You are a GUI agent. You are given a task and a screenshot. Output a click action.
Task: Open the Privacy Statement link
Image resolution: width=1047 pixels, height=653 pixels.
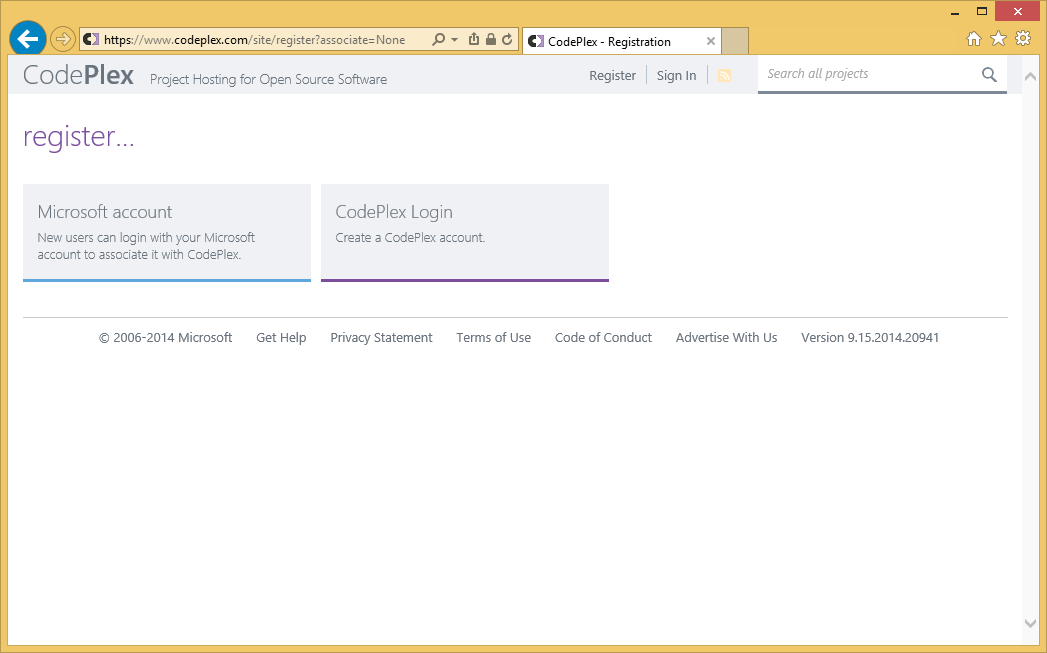[x=381, y=338]
